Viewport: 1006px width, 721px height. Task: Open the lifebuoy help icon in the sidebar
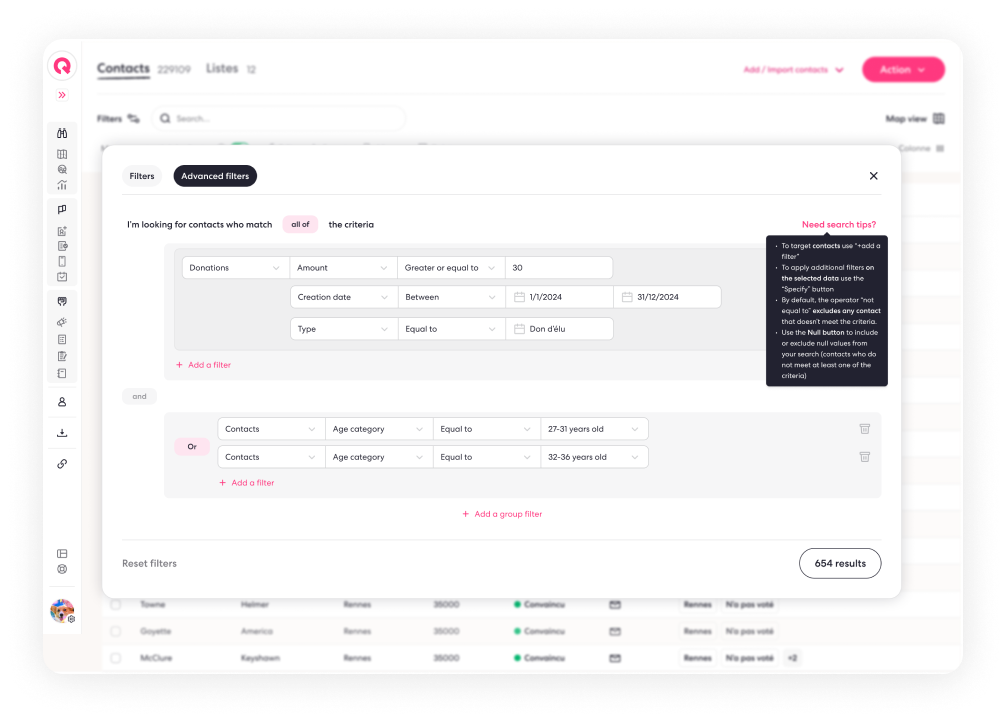(x=62, y=569)
